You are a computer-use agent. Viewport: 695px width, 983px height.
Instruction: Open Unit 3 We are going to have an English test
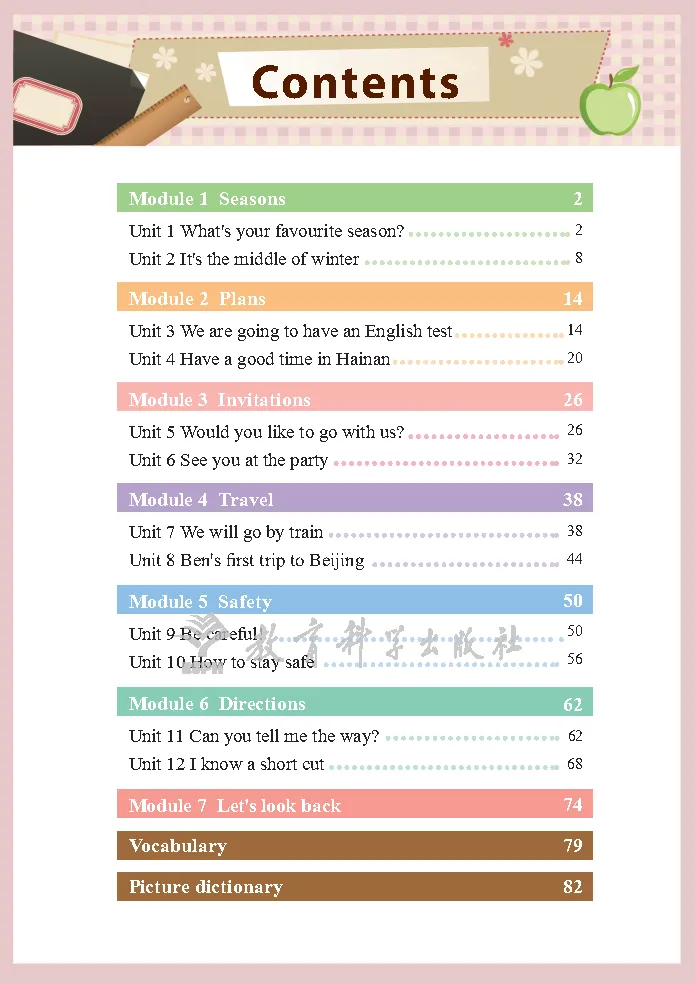tap(291, 331)
